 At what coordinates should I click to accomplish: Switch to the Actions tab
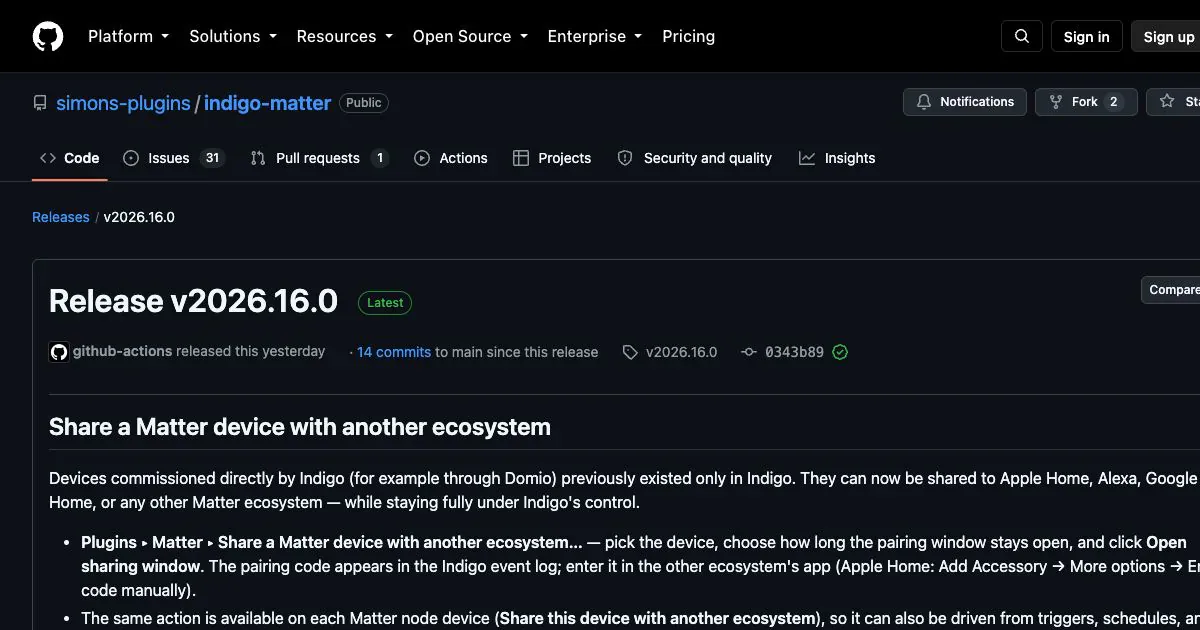[451, 158]
